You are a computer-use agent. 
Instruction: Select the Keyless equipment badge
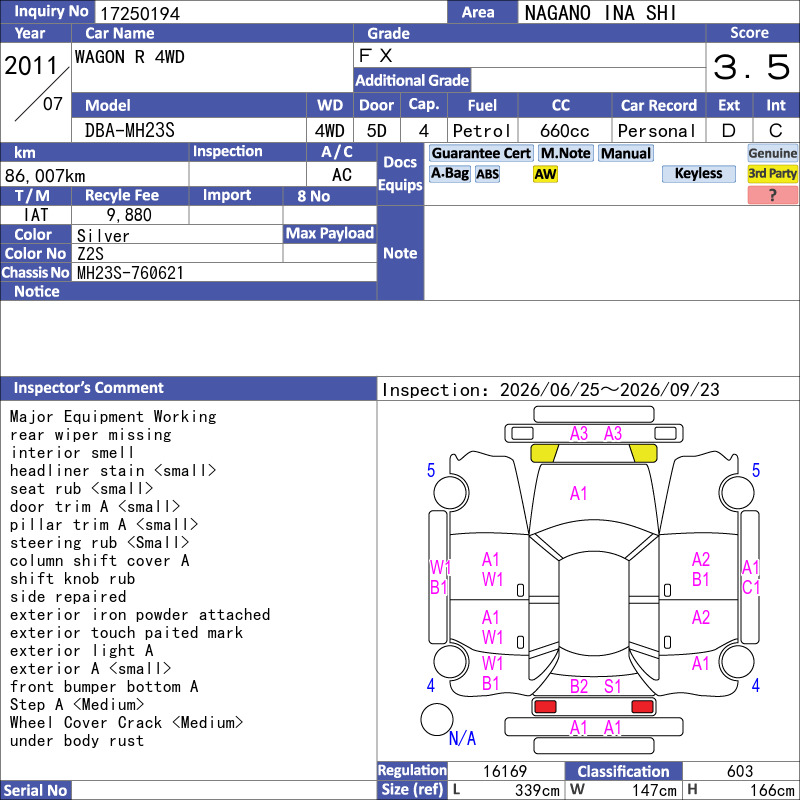pos(698,173)
